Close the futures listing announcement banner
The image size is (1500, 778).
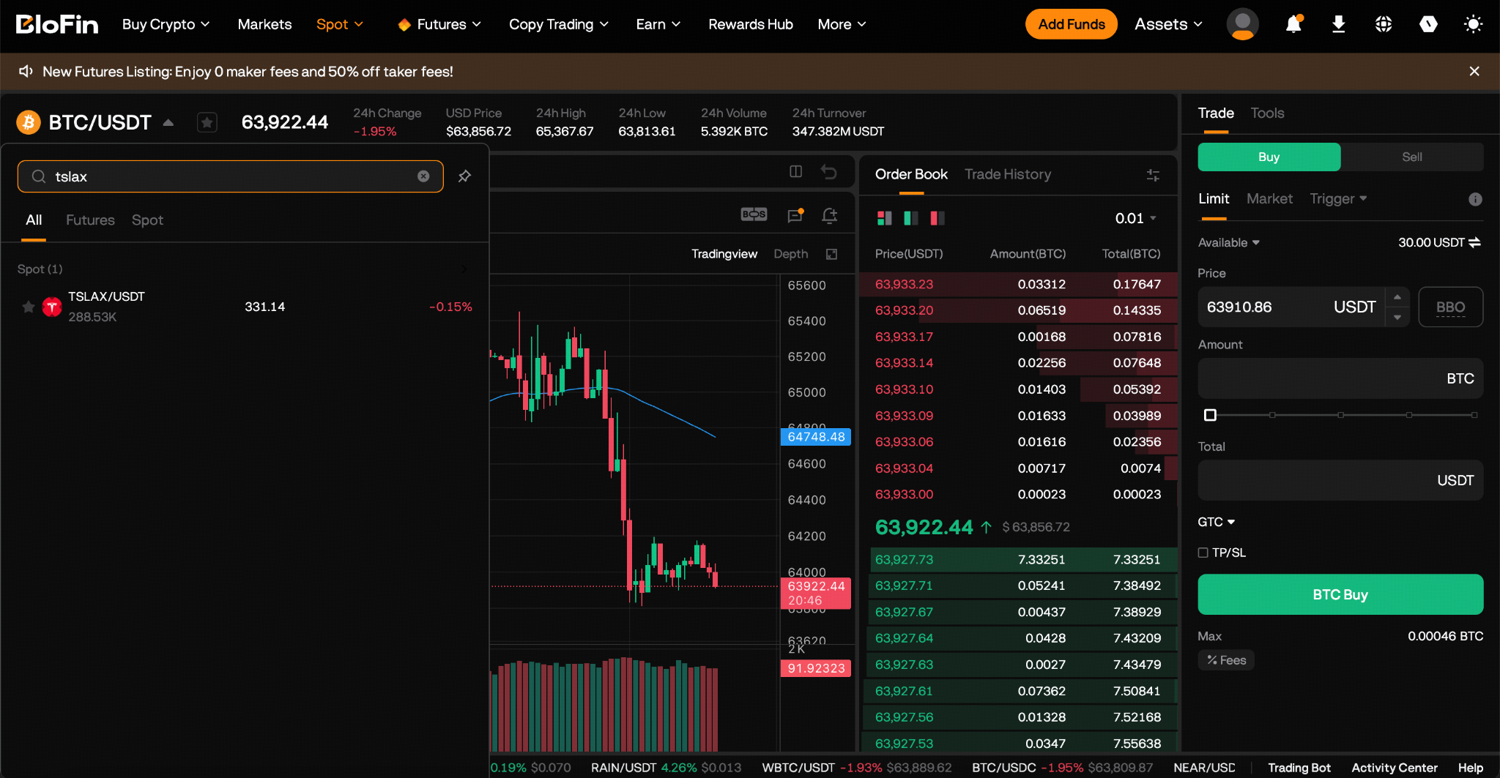click(x=1474, y=71)
